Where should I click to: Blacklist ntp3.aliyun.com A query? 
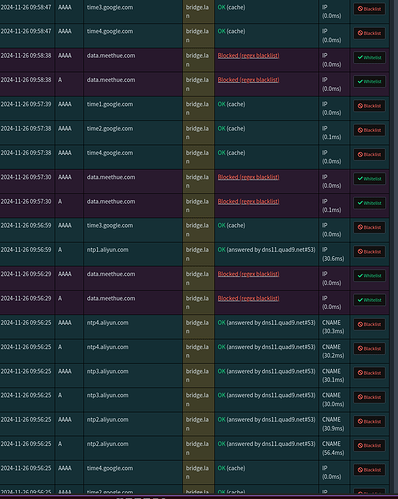(369, 397)
